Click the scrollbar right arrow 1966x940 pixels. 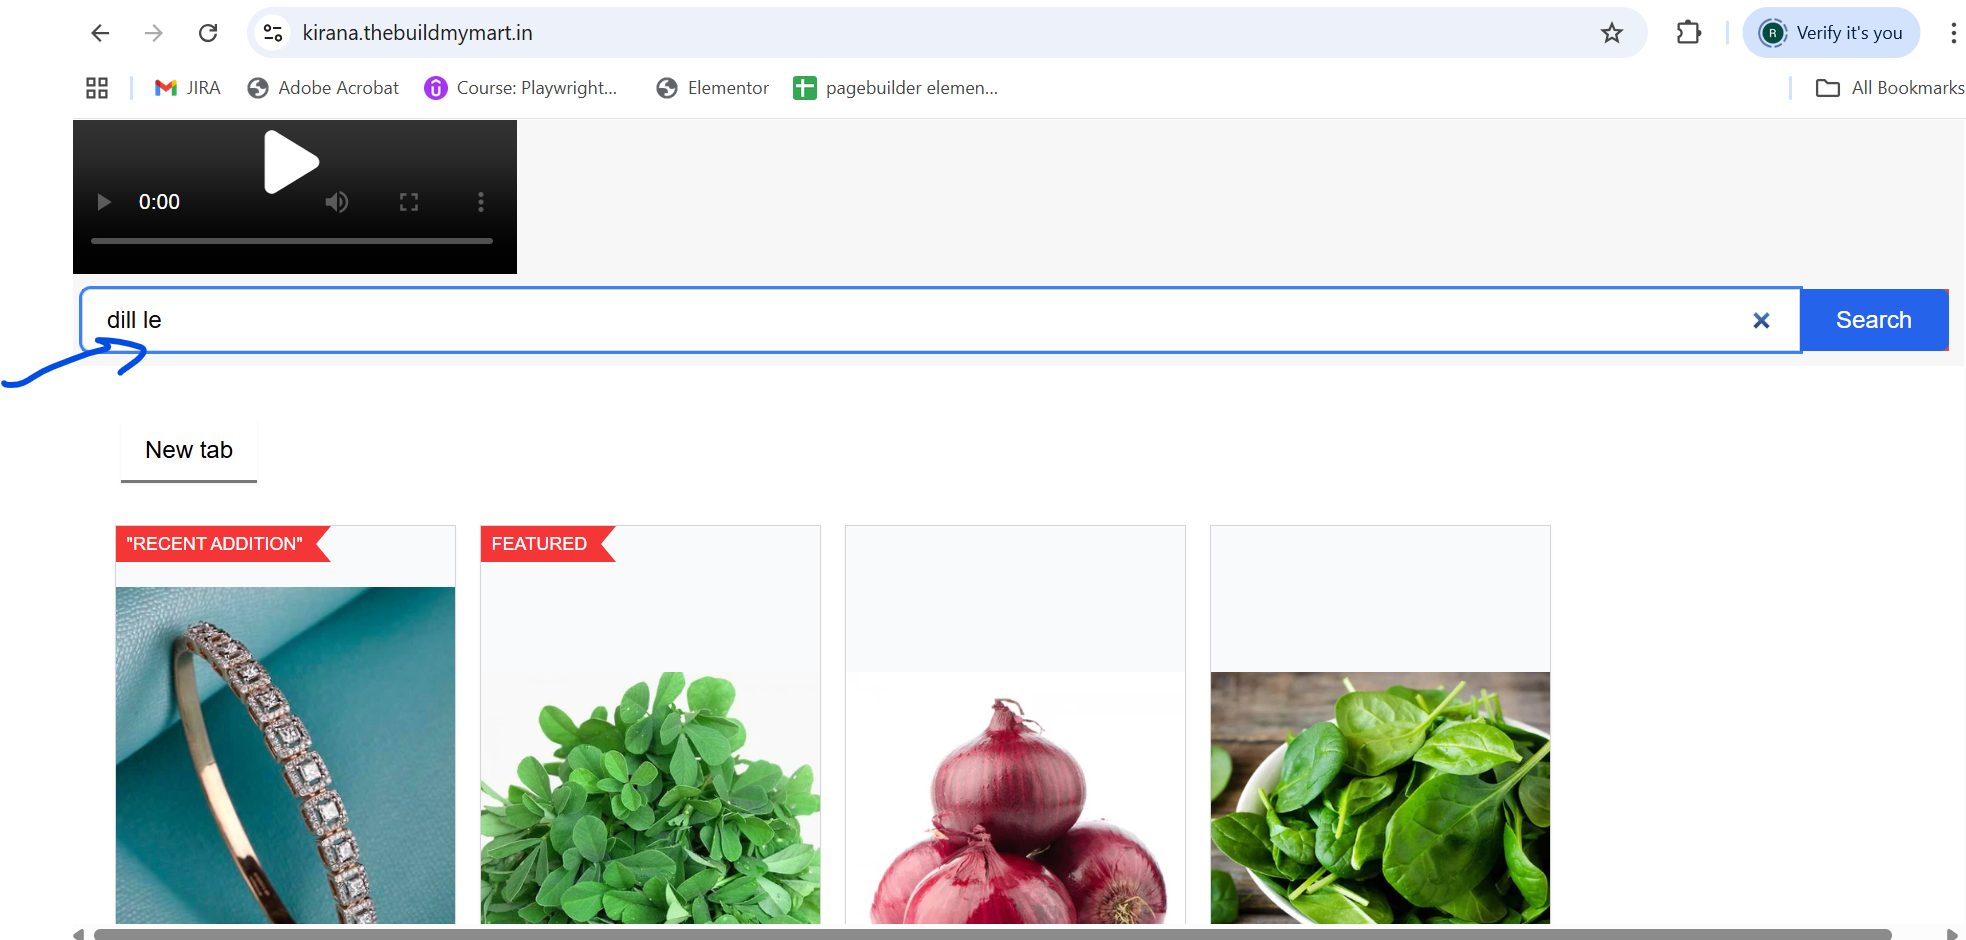click(1952, 934)
